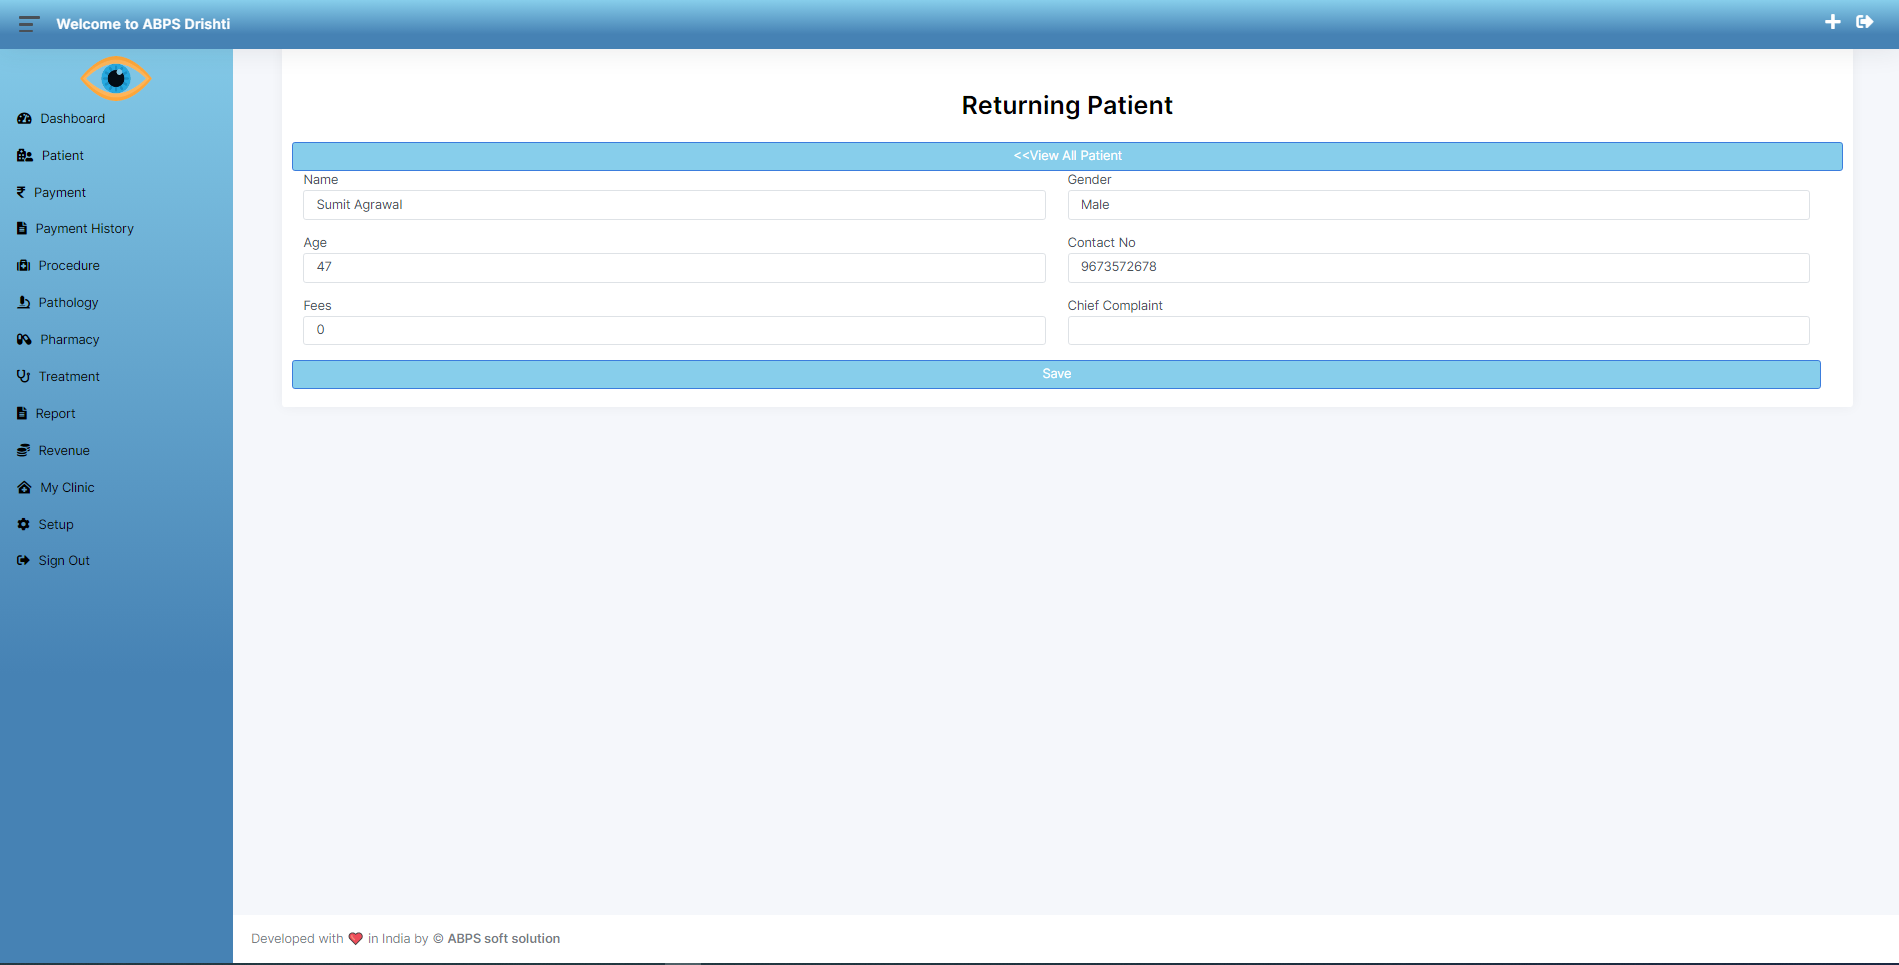1899x965 pixels.
Task: Click the Procedure medkit icon
Action: pyautogui.click(x=23, y=266)
